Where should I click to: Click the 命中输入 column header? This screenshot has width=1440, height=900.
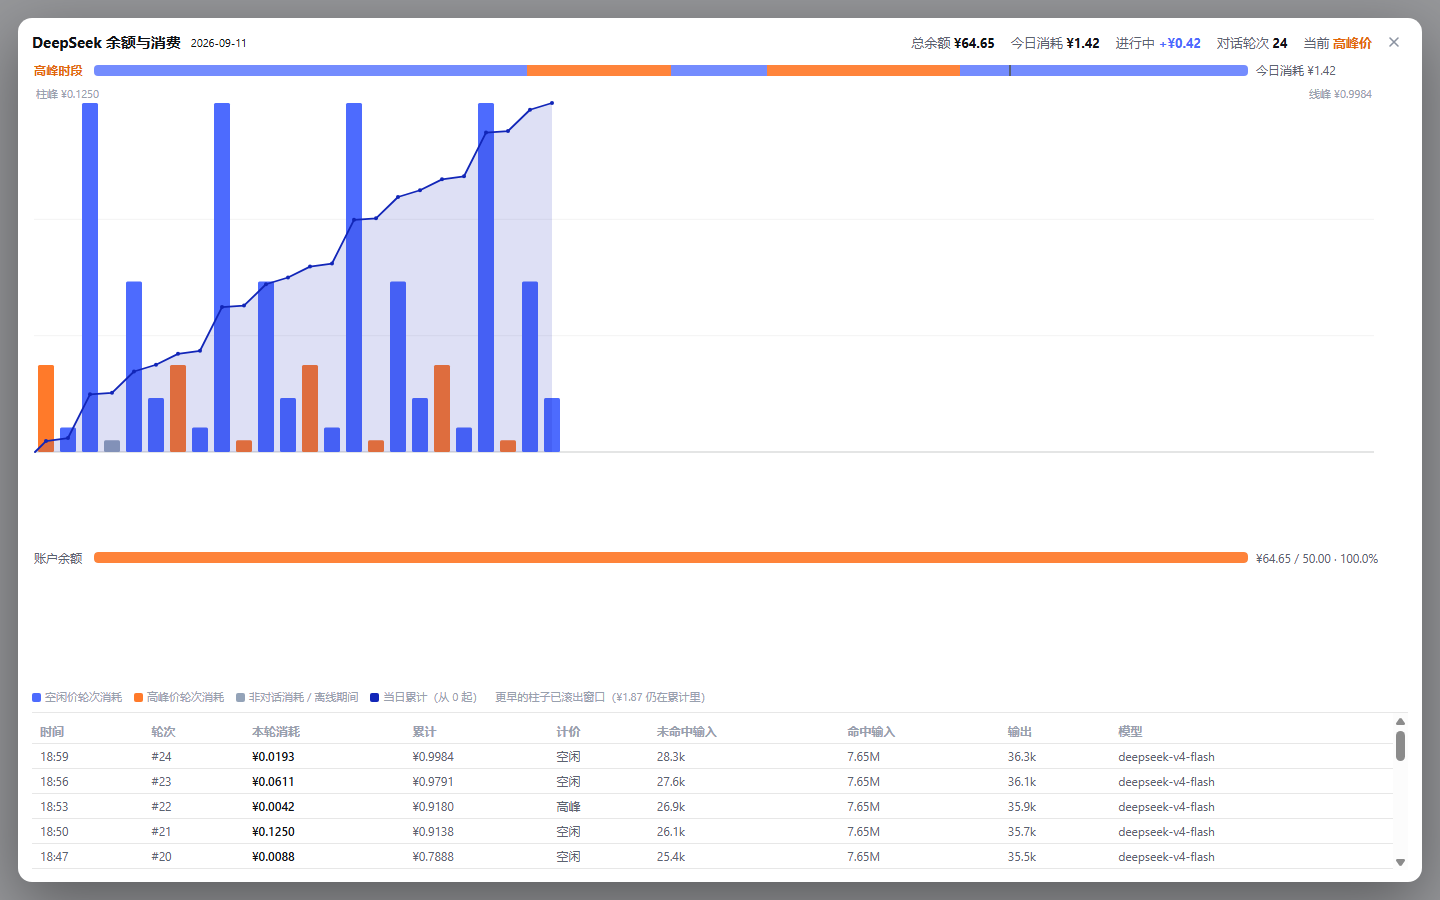(871, 732)
